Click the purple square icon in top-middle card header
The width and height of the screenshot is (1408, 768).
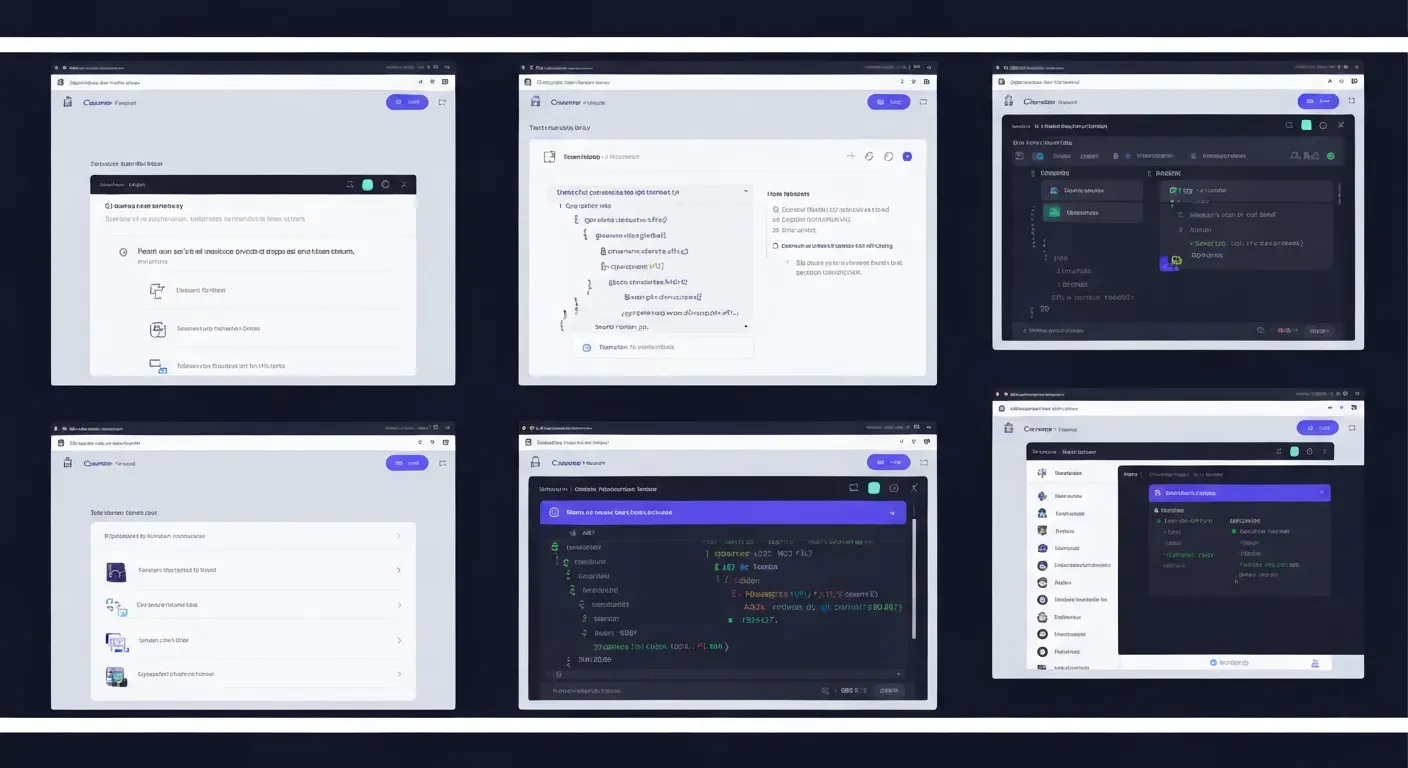pyautogui.click(x=907, y=157)
